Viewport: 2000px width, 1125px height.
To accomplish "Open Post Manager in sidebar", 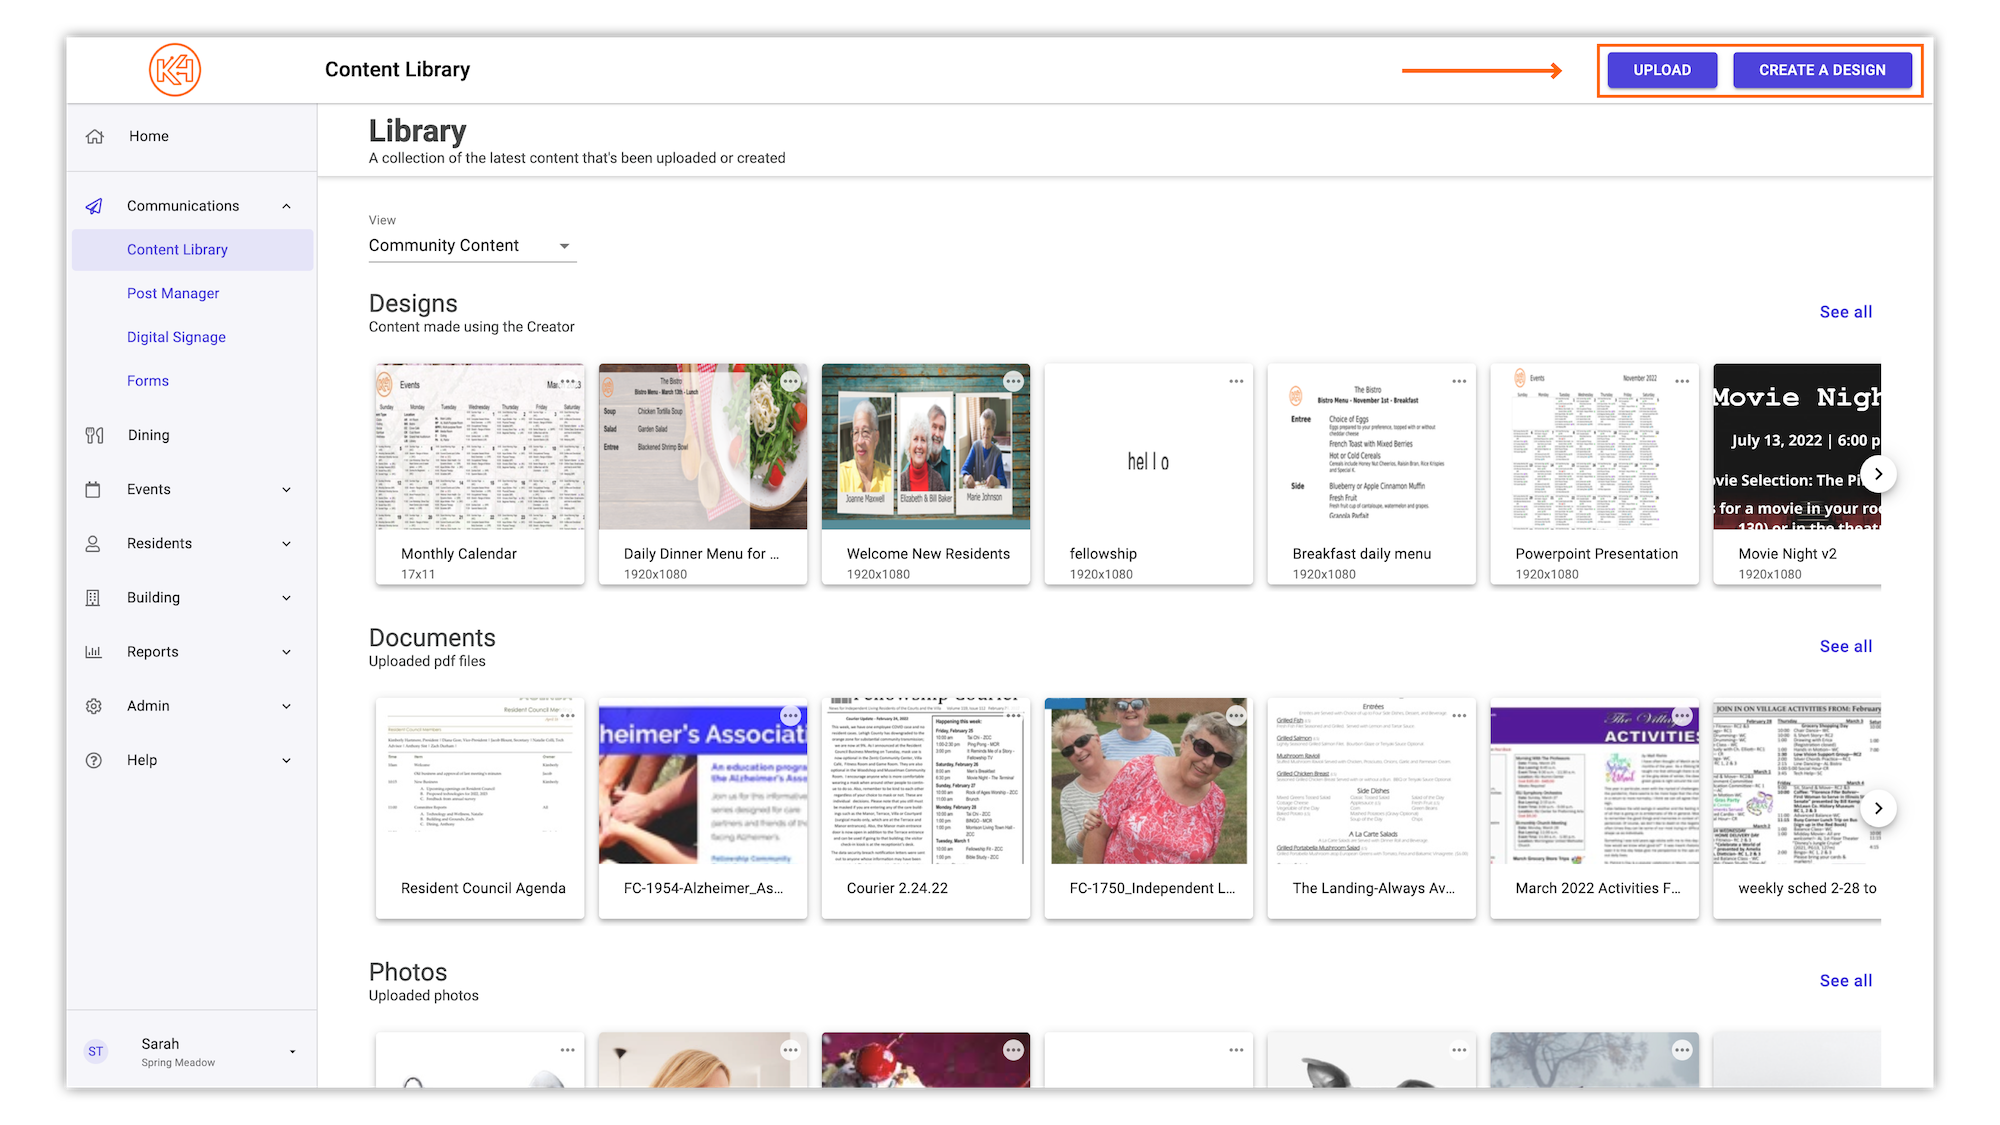I will 173,293.
